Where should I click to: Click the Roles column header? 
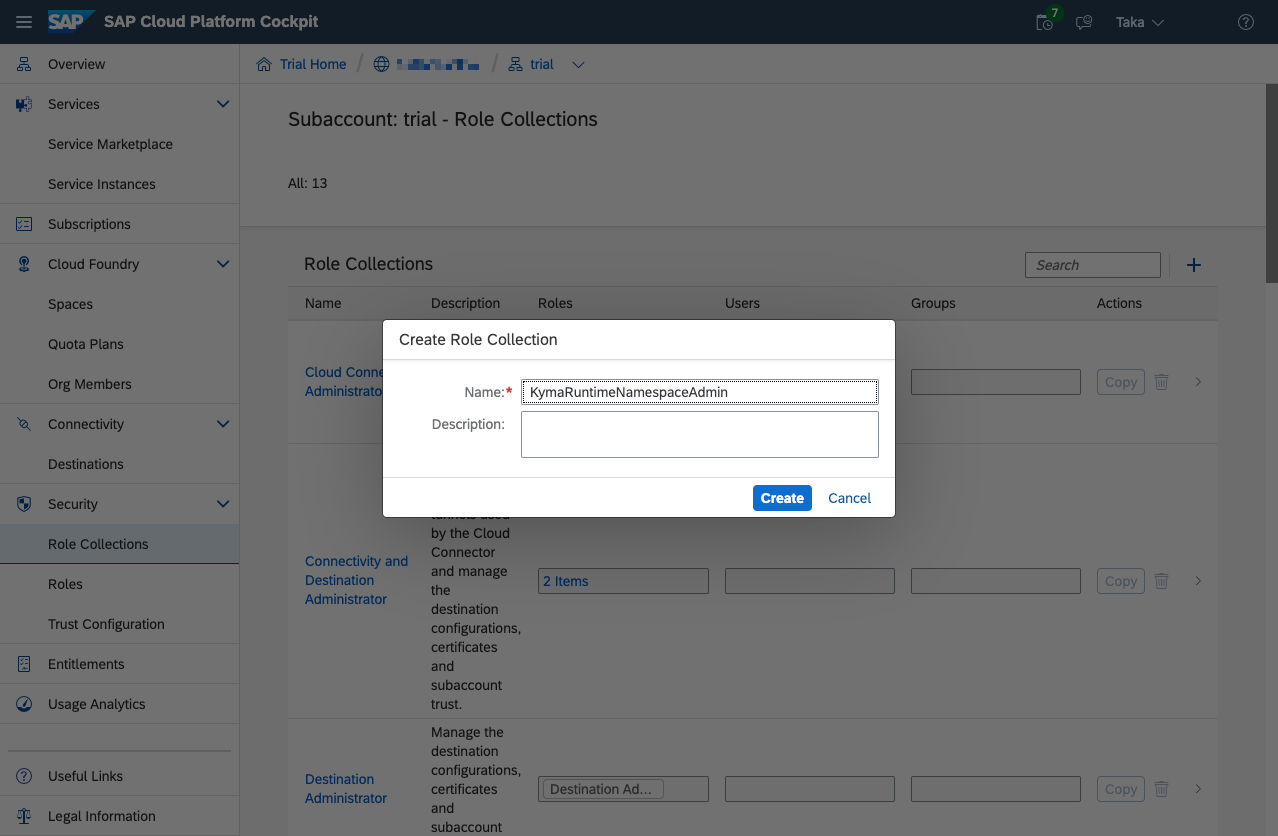point(555,303)
